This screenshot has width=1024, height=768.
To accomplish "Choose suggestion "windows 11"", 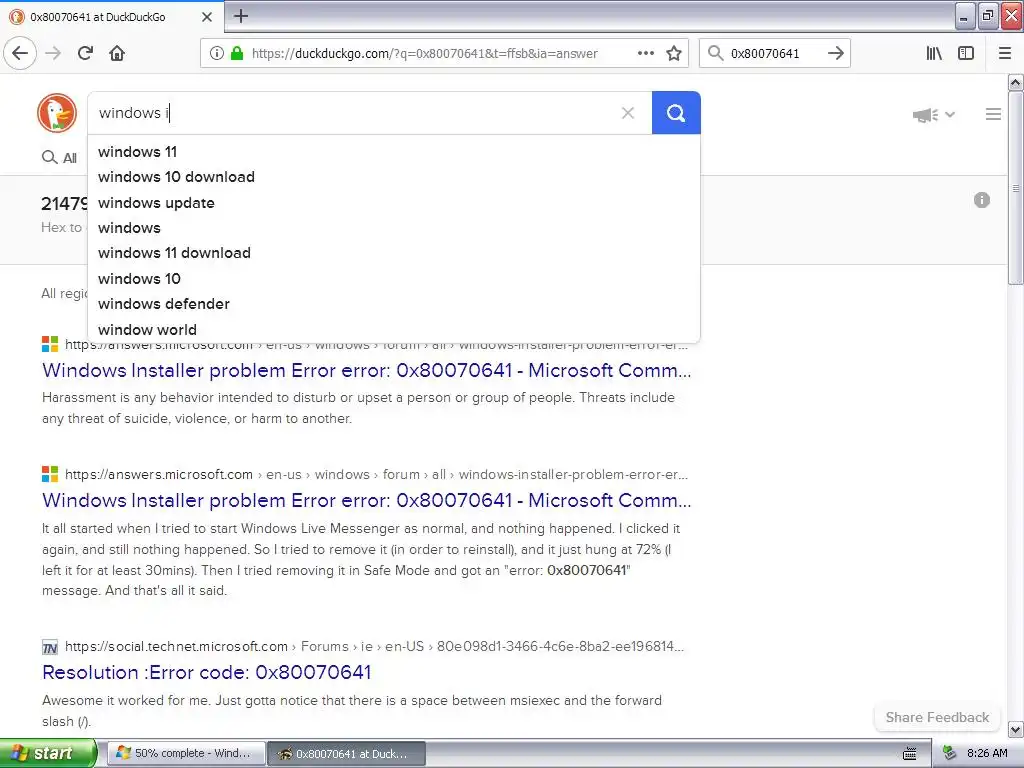I will (394, 152).
